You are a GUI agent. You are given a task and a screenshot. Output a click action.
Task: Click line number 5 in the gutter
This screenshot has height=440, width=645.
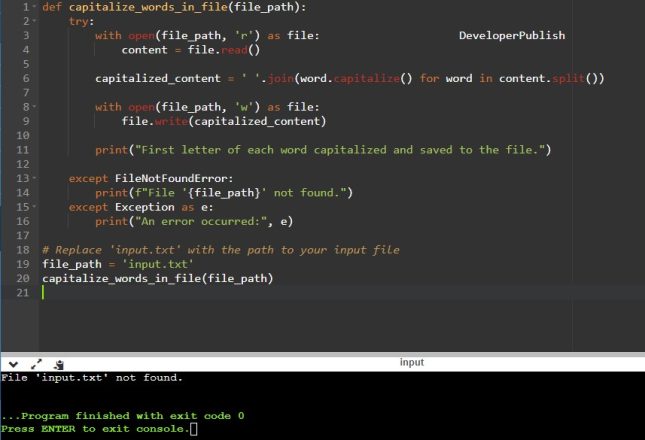(x=26, y=64)
